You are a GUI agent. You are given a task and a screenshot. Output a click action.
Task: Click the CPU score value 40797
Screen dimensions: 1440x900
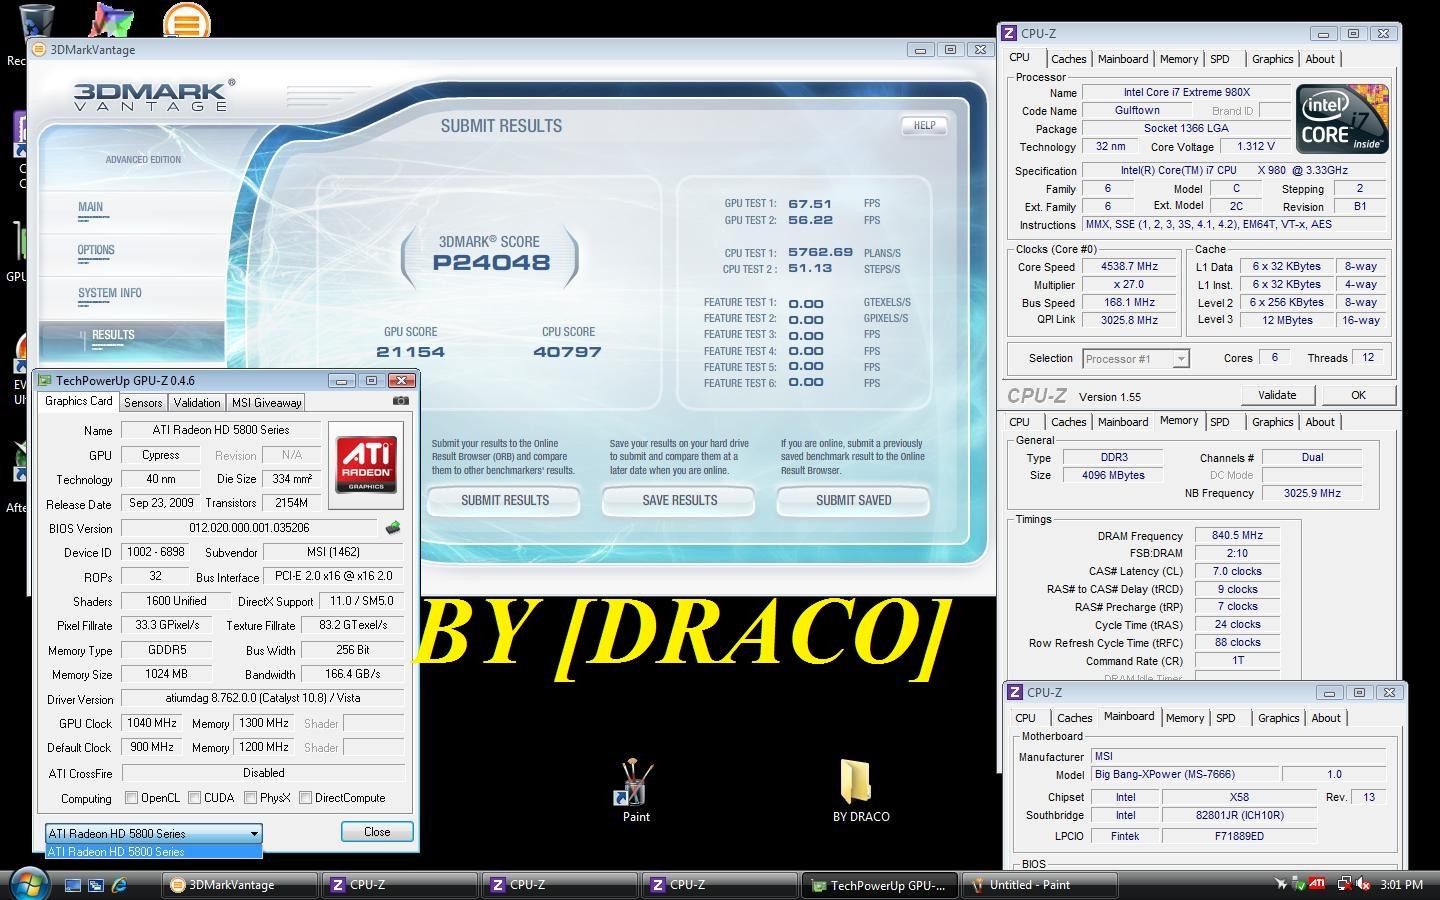tap(567, 352)
